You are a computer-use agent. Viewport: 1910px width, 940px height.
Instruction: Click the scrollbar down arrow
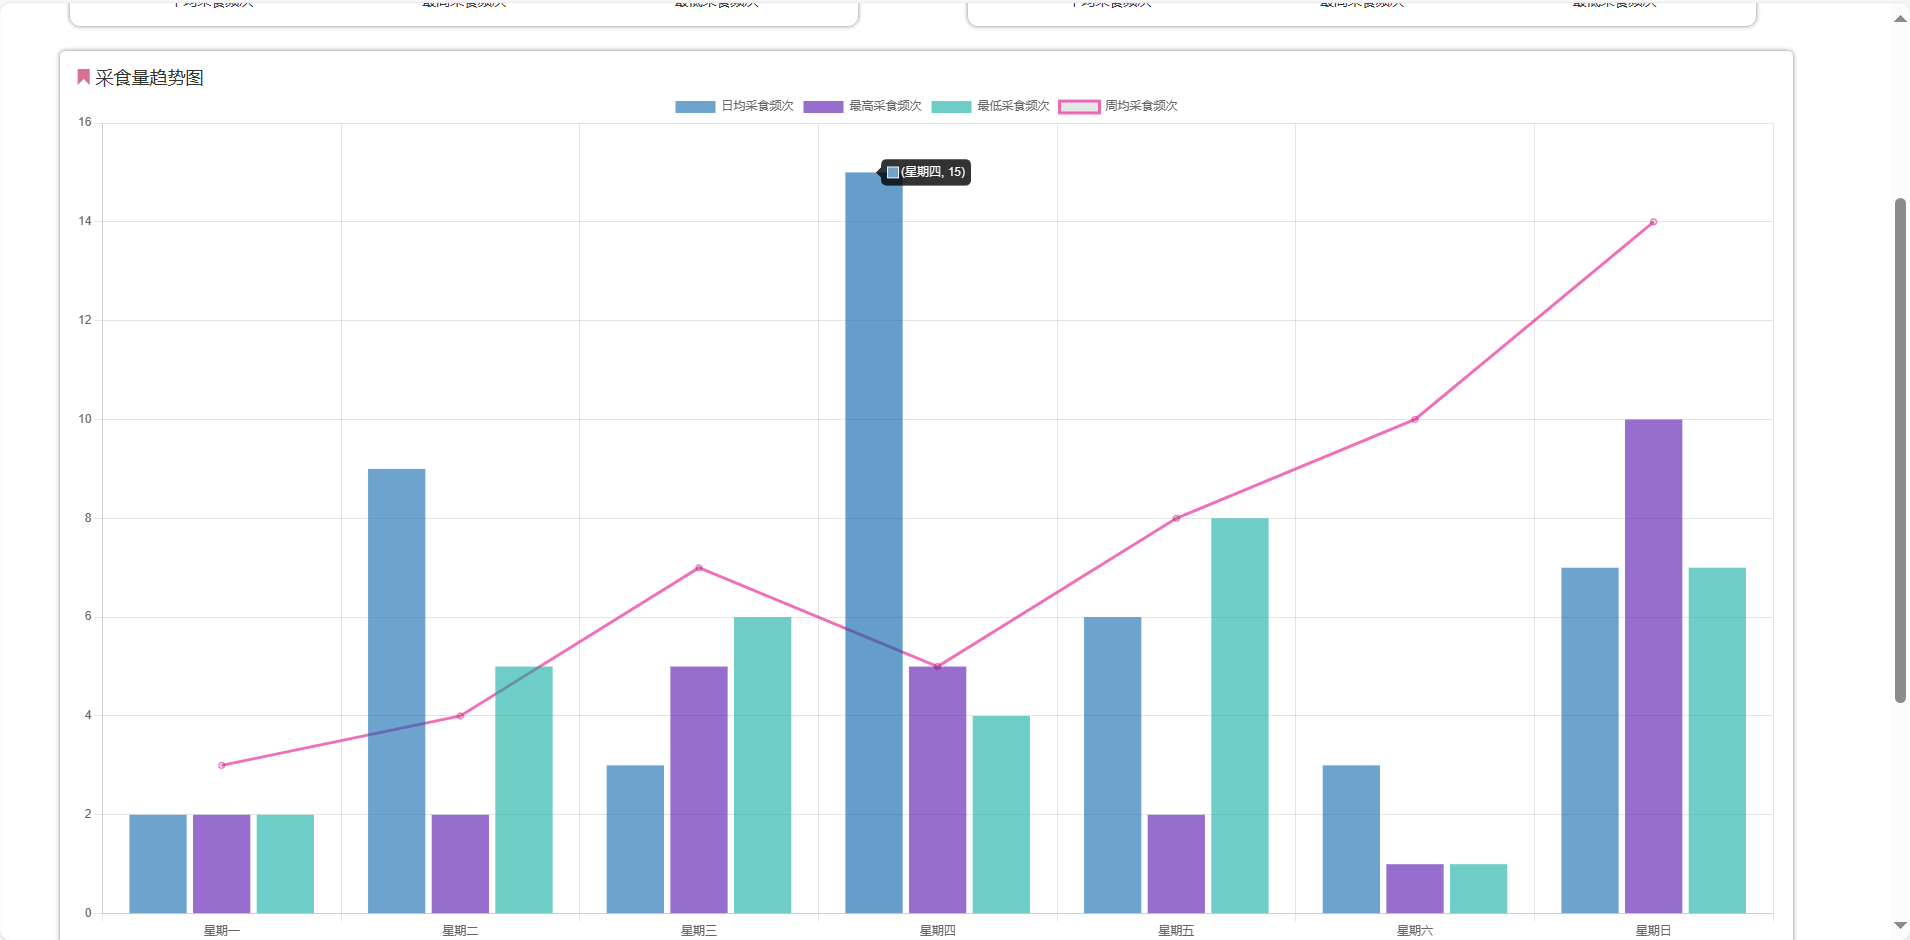pyautogui.click(x=1900, y=926)
